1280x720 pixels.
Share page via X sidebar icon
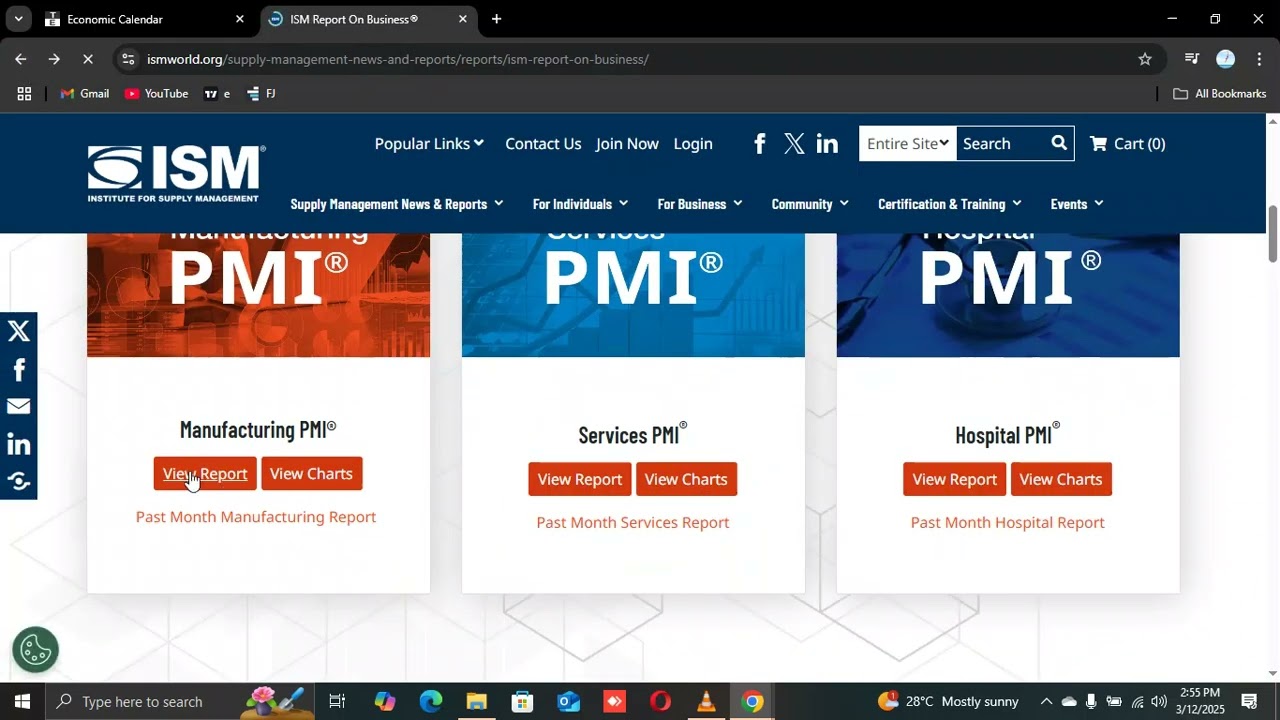[19, 331]
